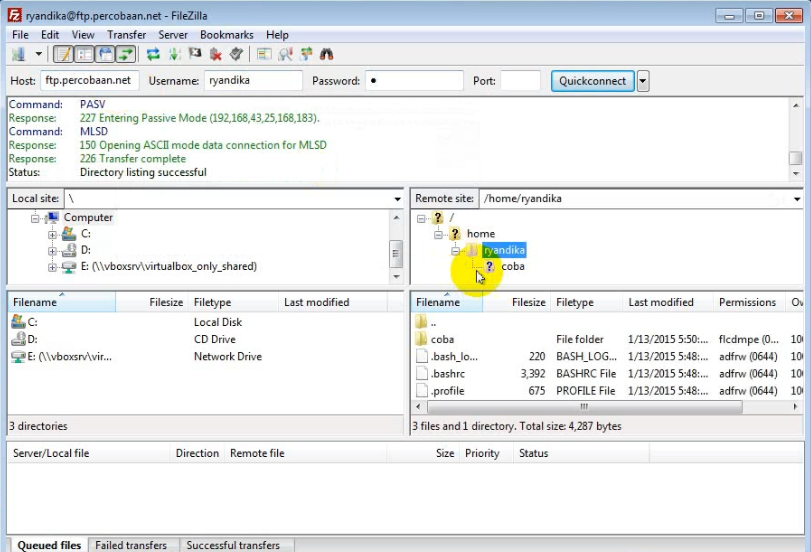
Task: Search for files with binoculars icon
Action: [x=326, y=54]
